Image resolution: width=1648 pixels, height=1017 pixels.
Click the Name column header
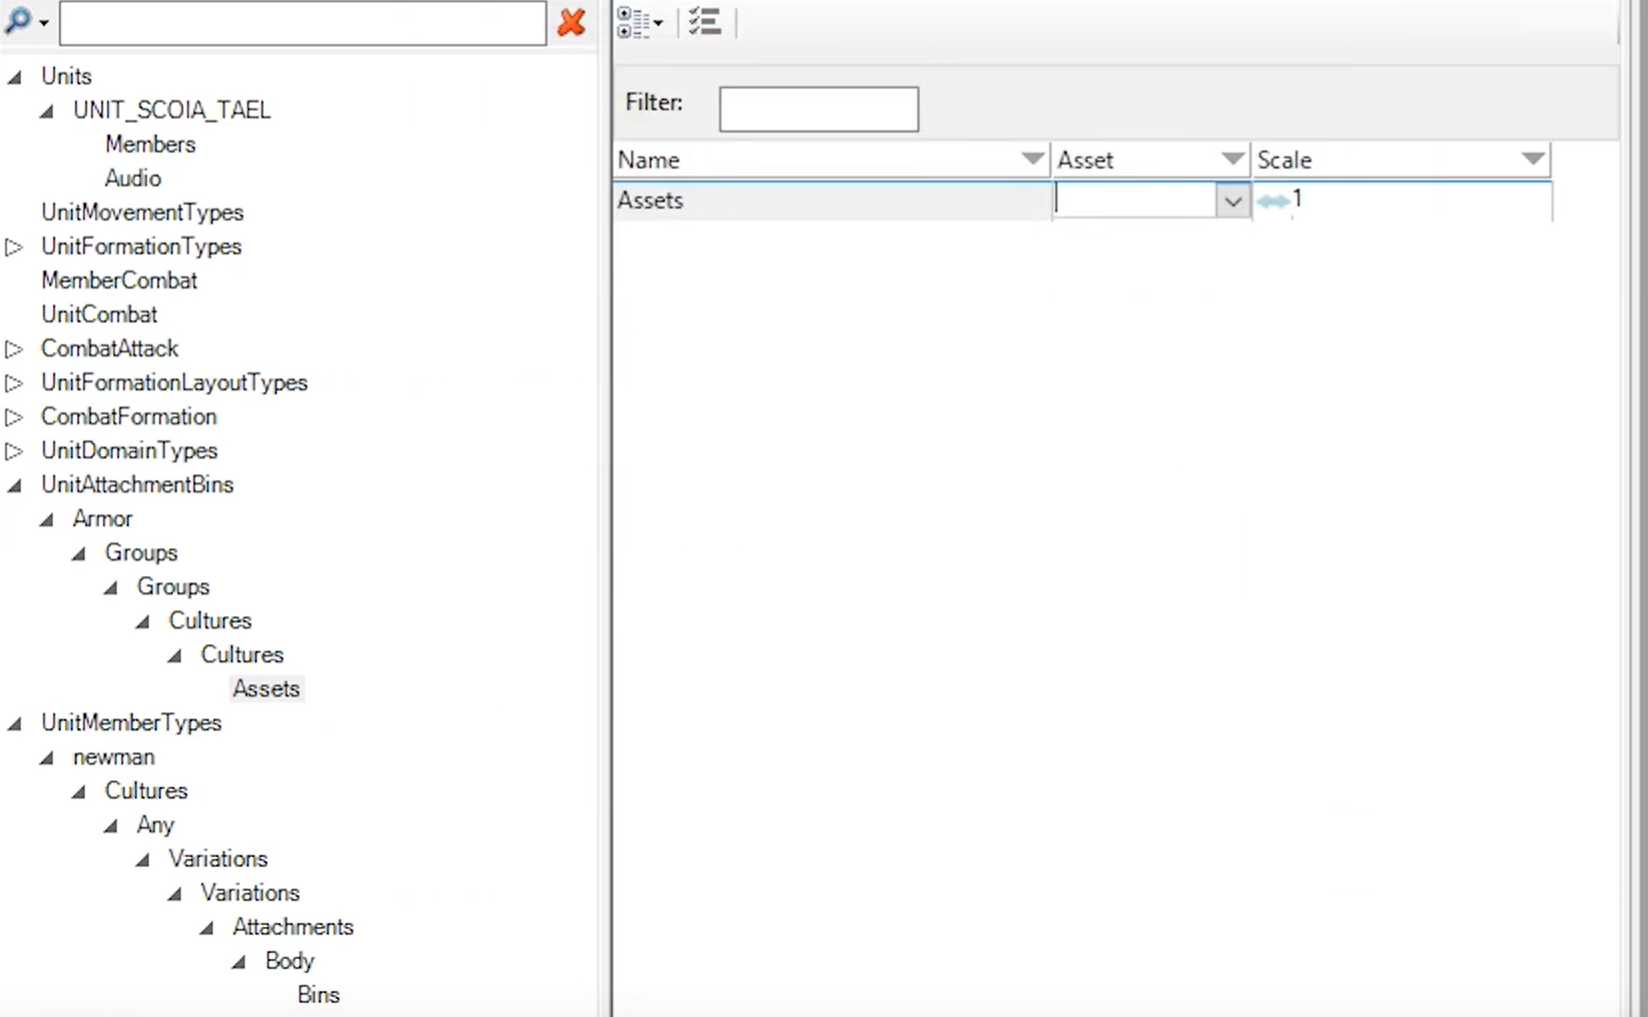(x=832, y=160)
